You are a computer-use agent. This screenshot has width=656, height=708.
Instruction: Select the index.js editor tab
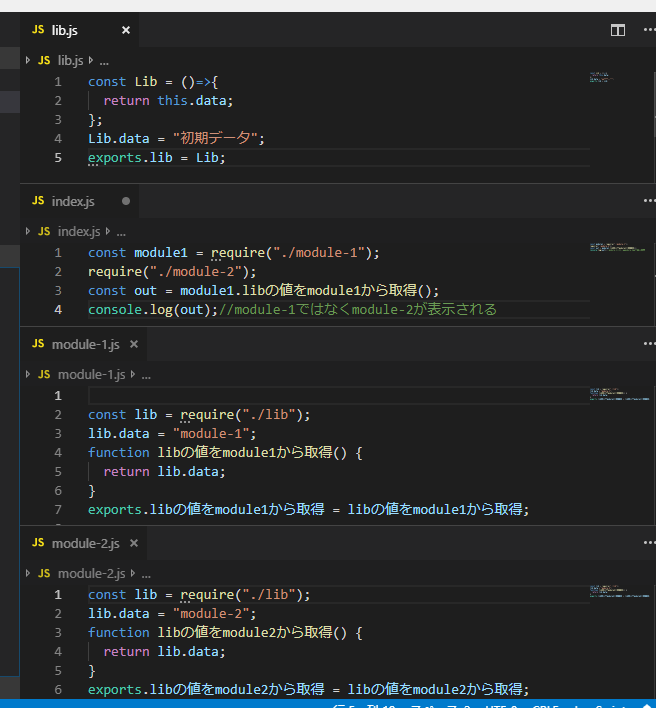80,201
